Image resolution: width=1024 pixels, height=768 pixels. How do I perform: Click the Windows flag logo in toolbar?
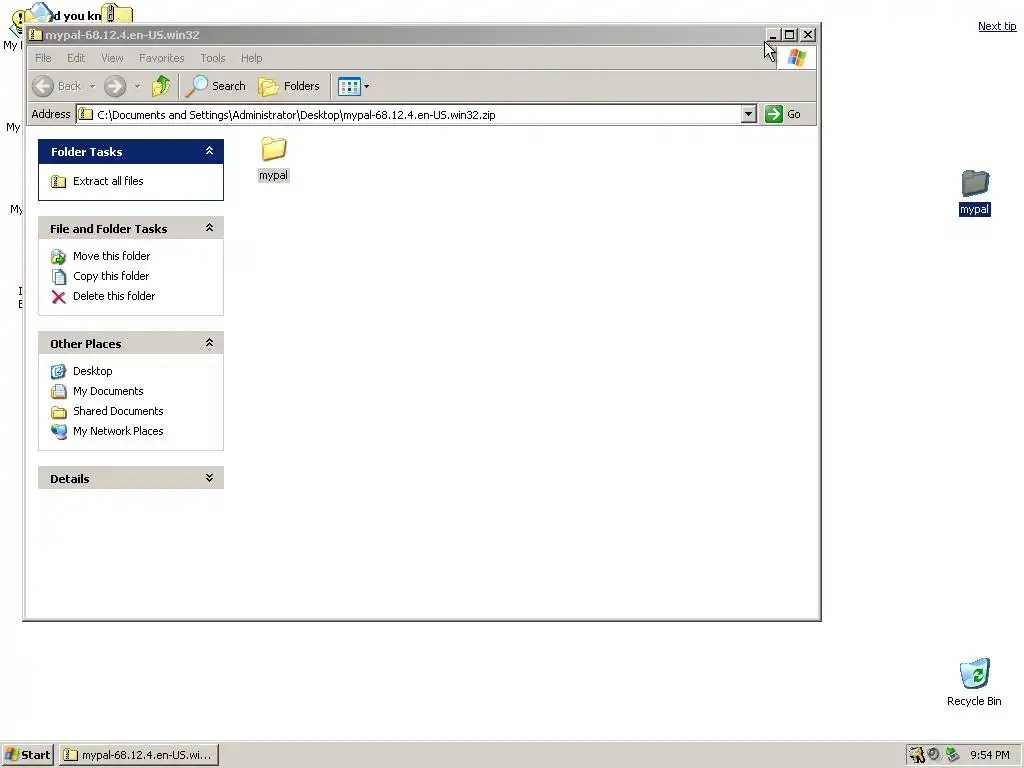coord(796,58)
